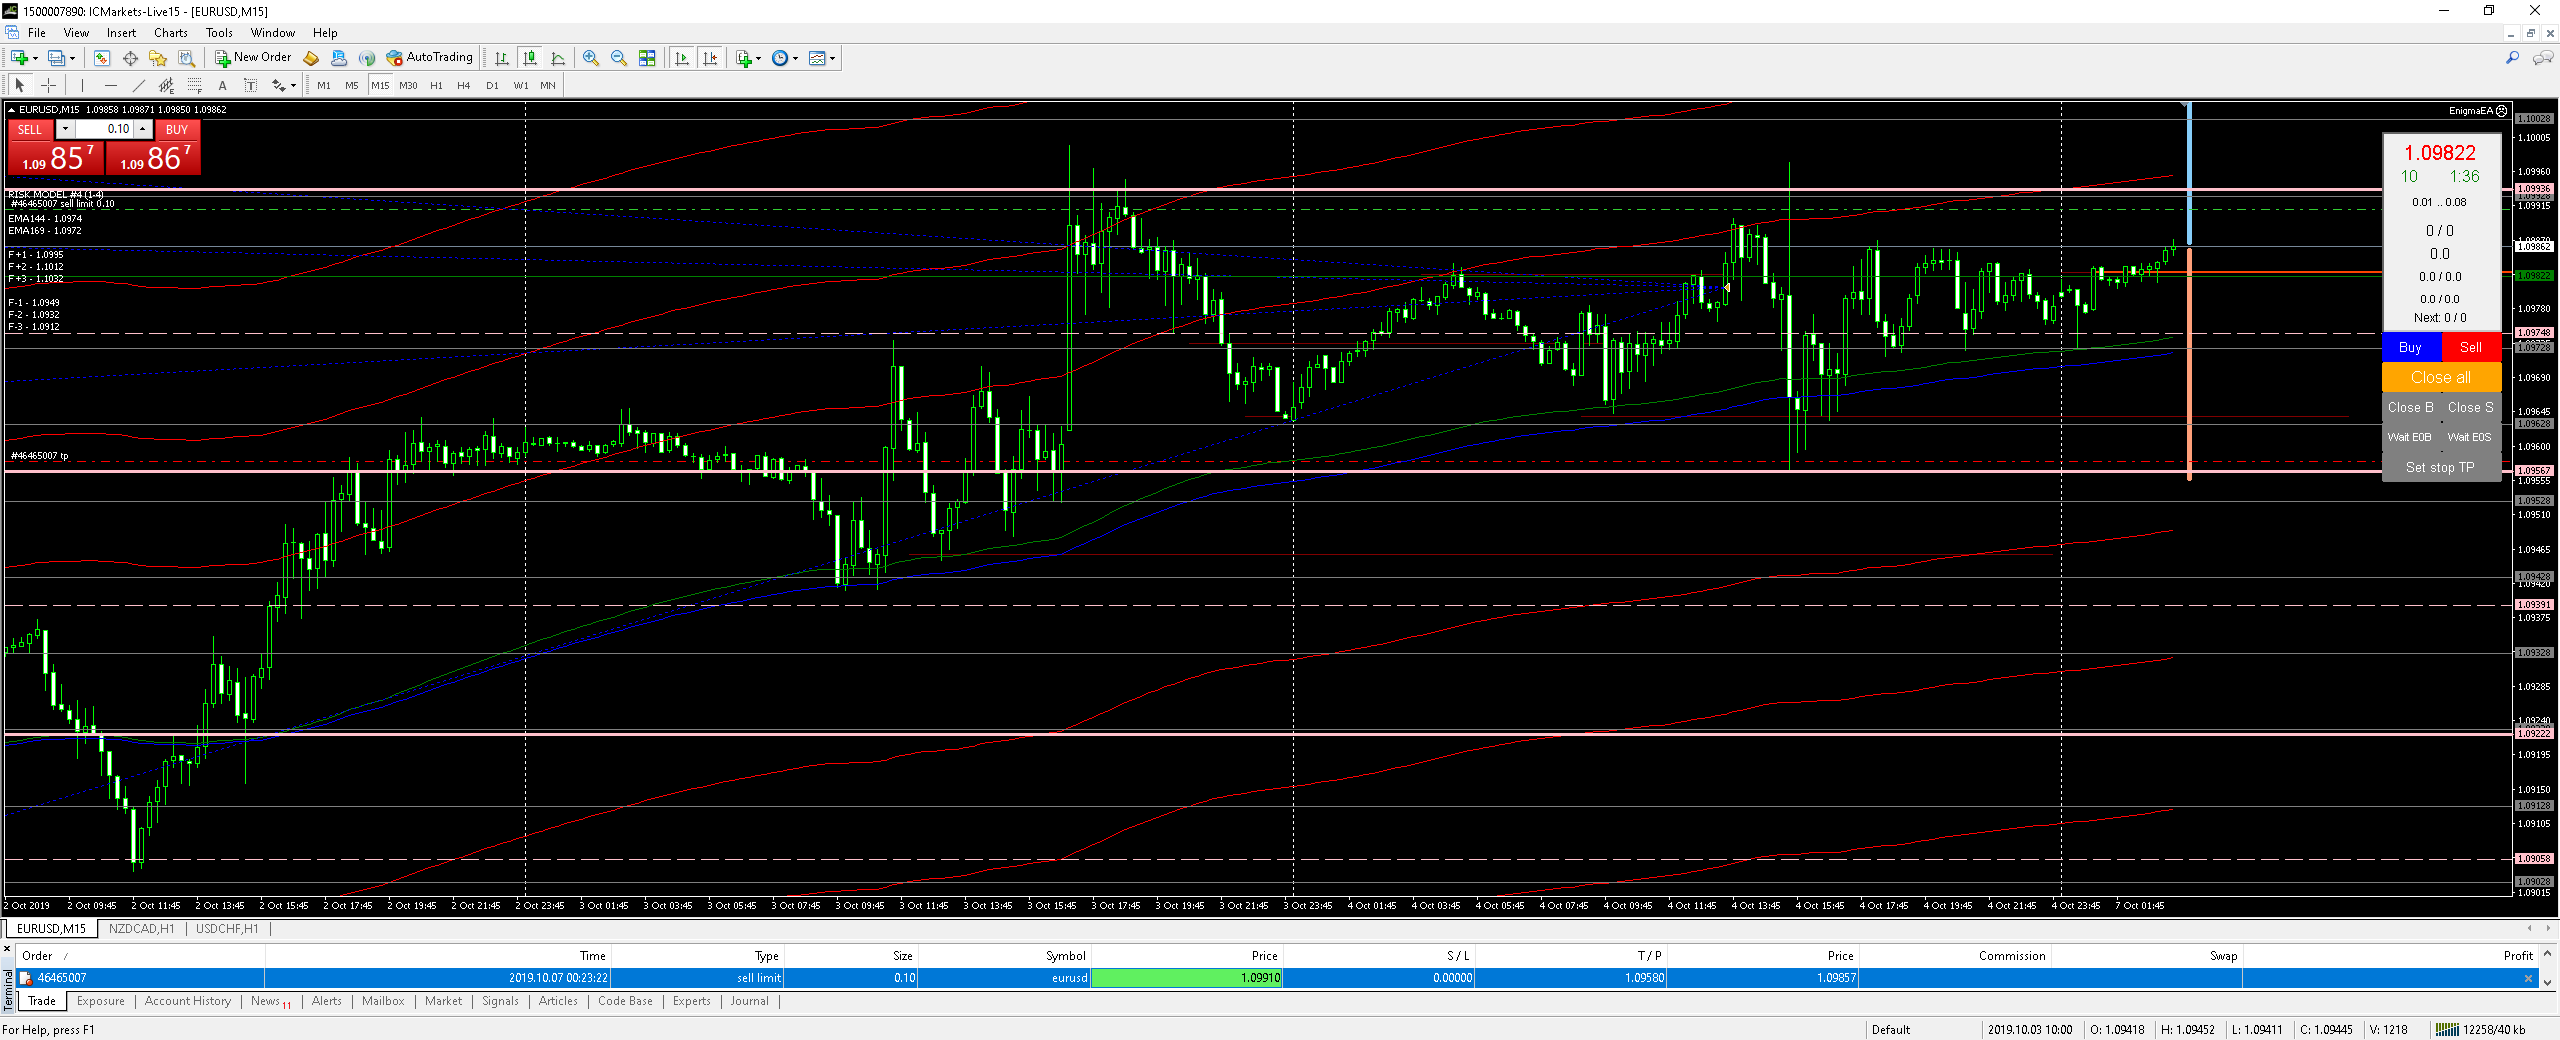Open a new chart window icon

(x=19, y=58)
